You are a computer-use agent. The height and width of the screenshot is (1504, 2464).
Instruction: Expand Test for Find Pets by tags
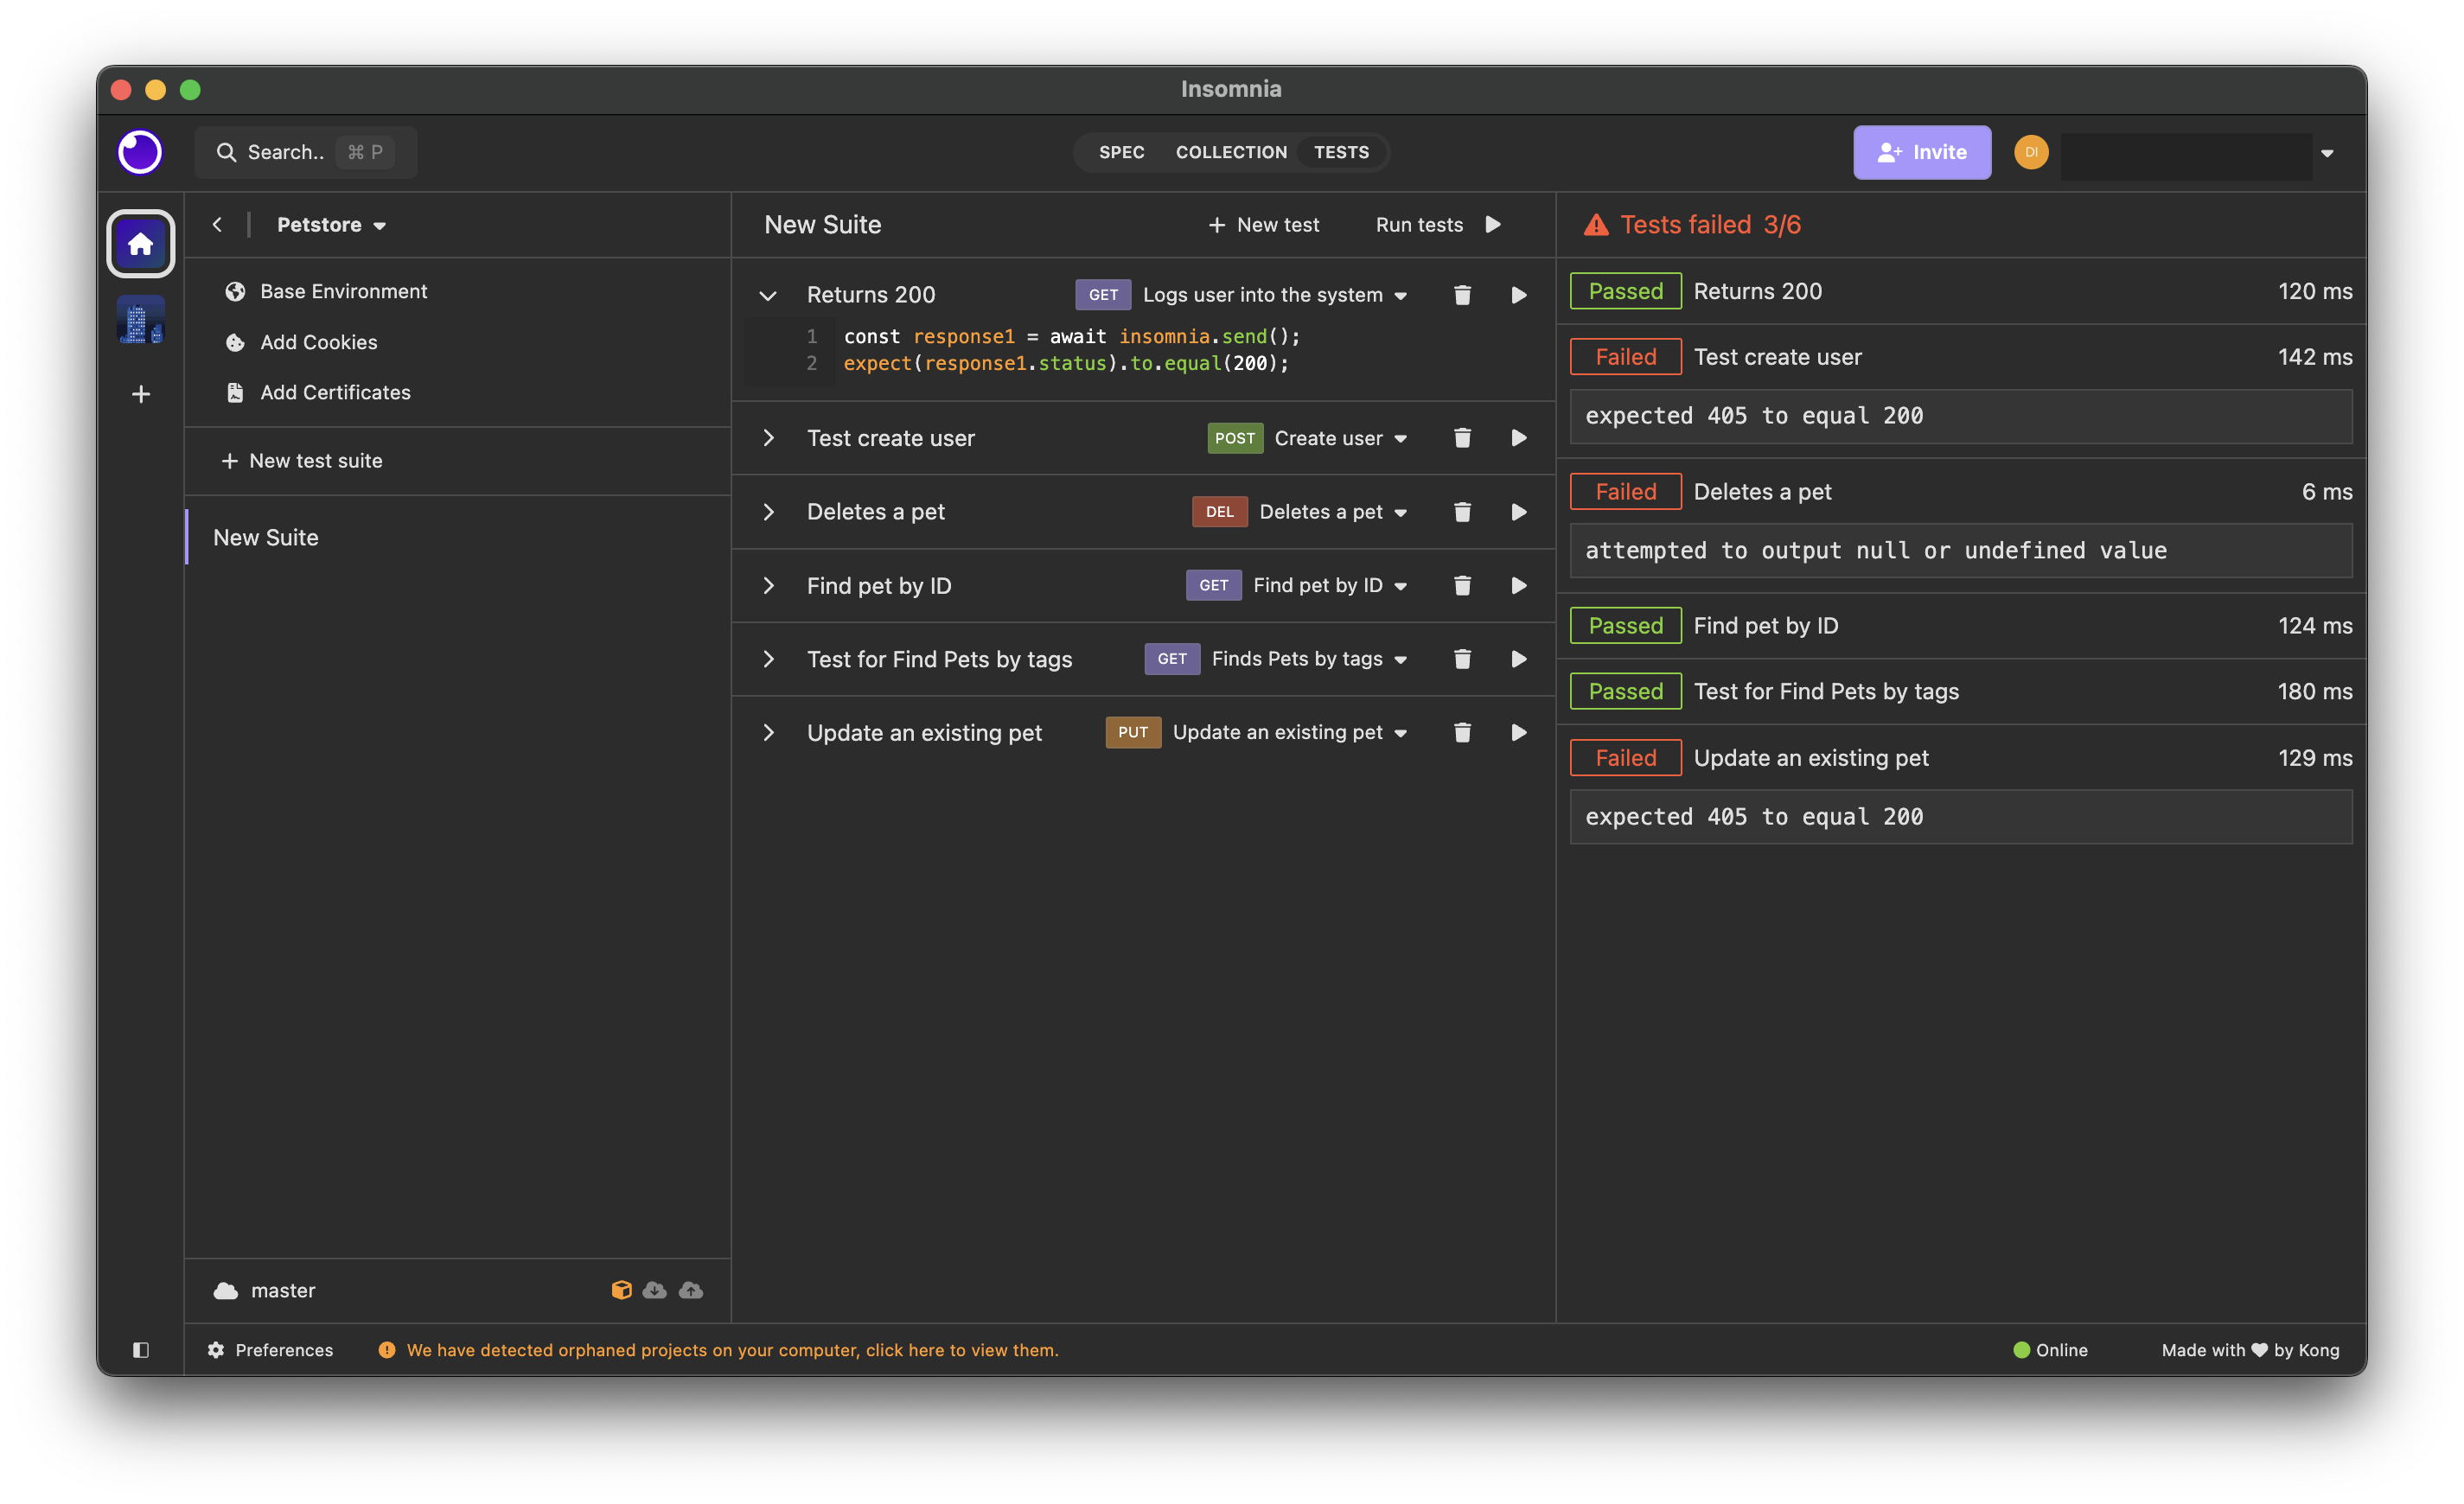[x=768, y=659]
